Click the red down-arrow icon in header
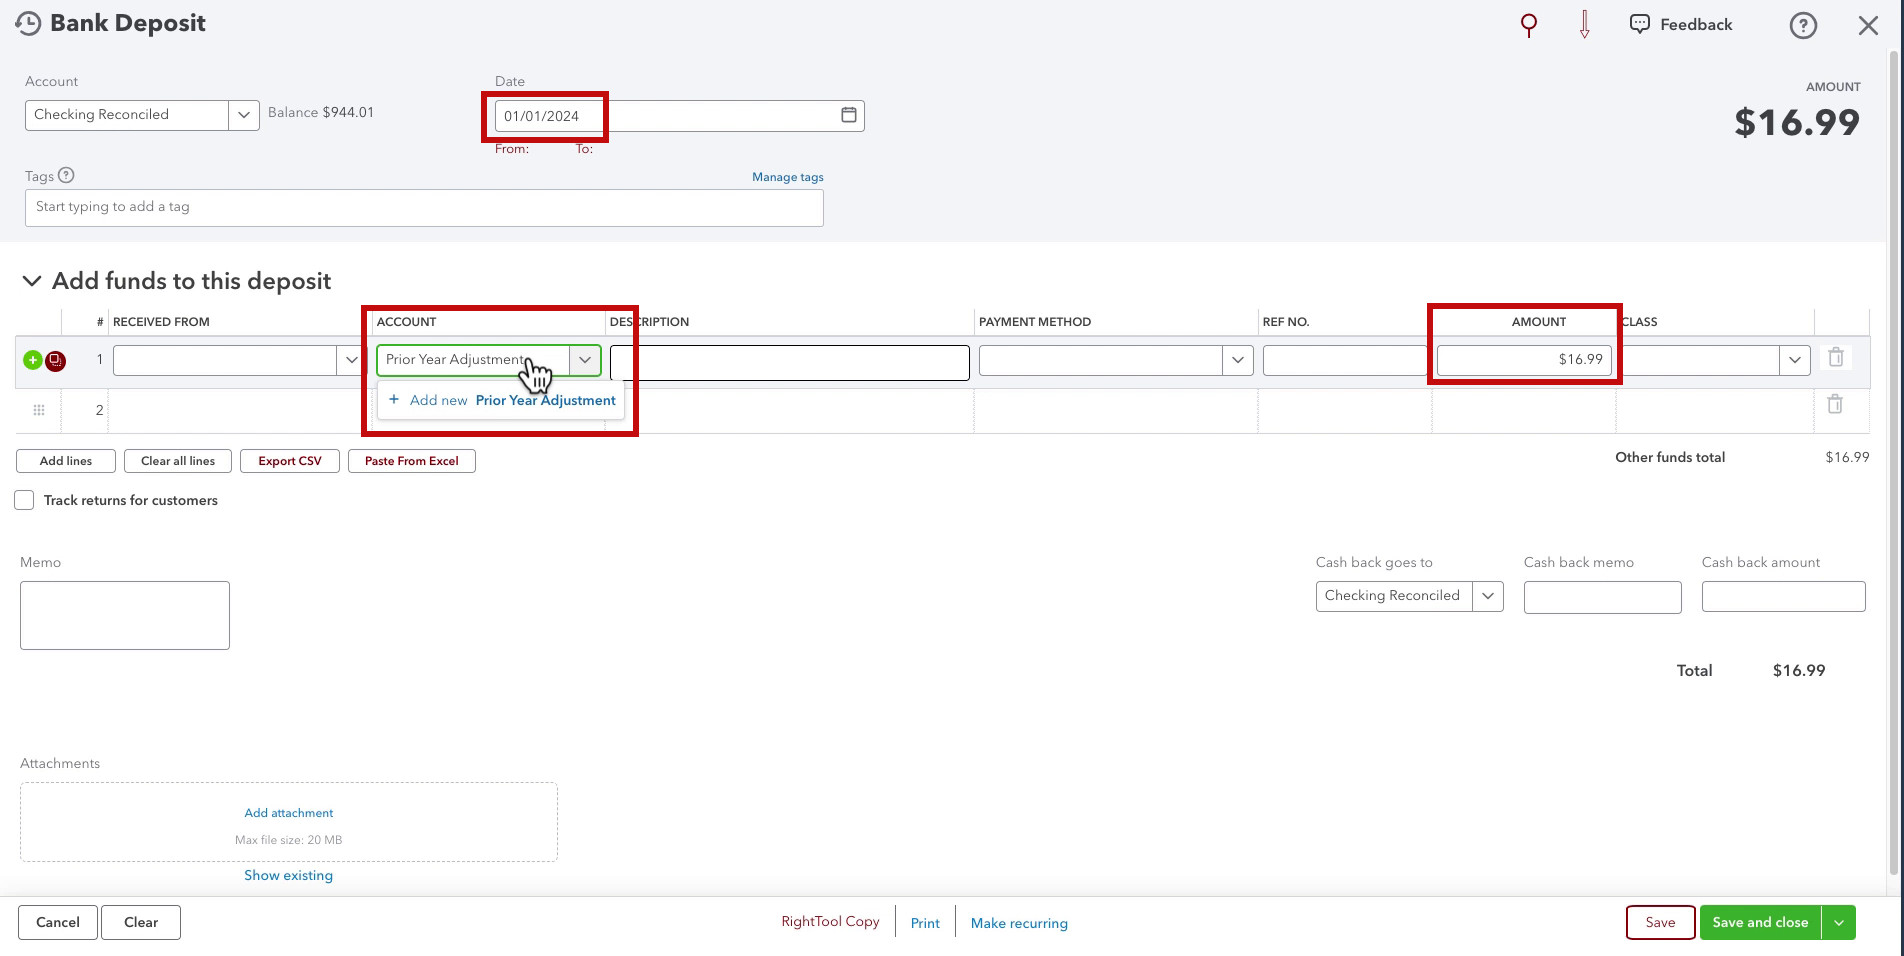 click(1585, 24)
